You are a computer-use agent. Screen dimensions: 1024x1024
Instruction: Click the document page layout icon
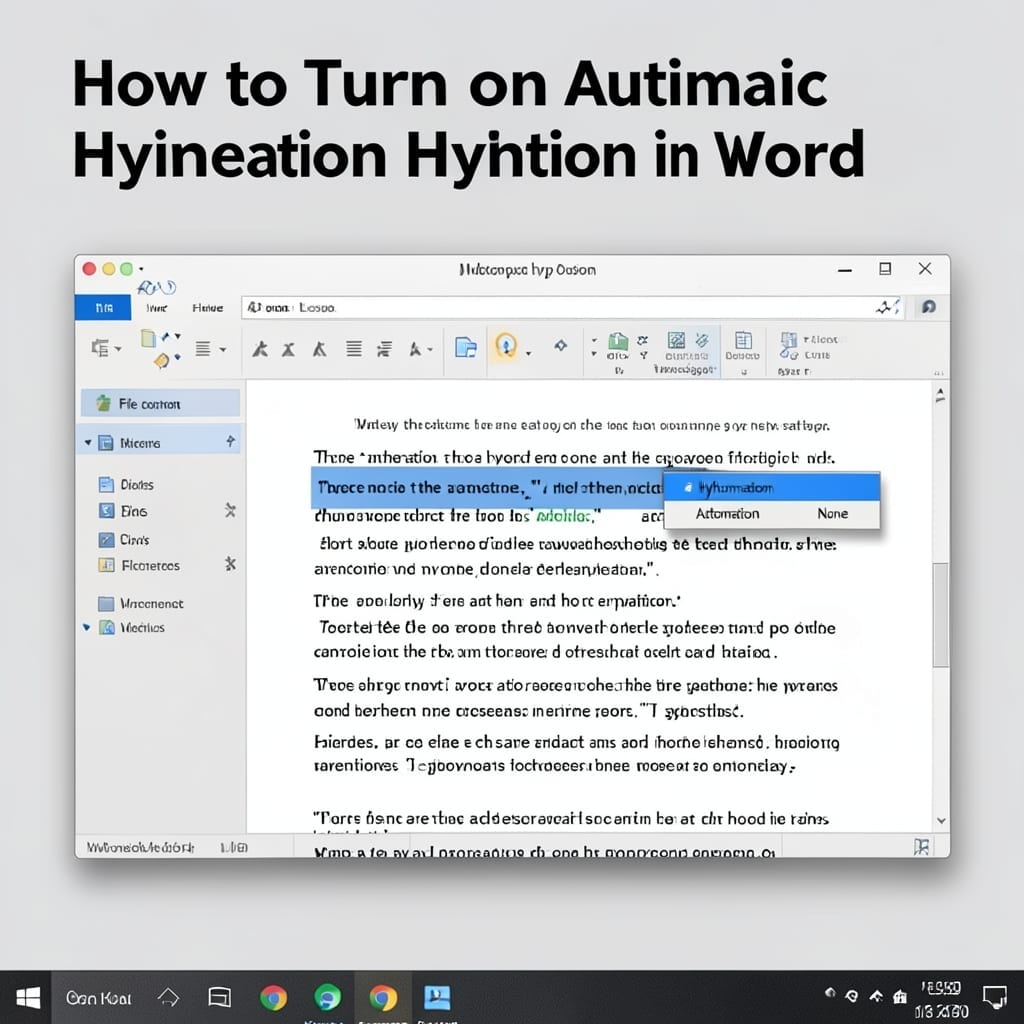tap(743, 340)
